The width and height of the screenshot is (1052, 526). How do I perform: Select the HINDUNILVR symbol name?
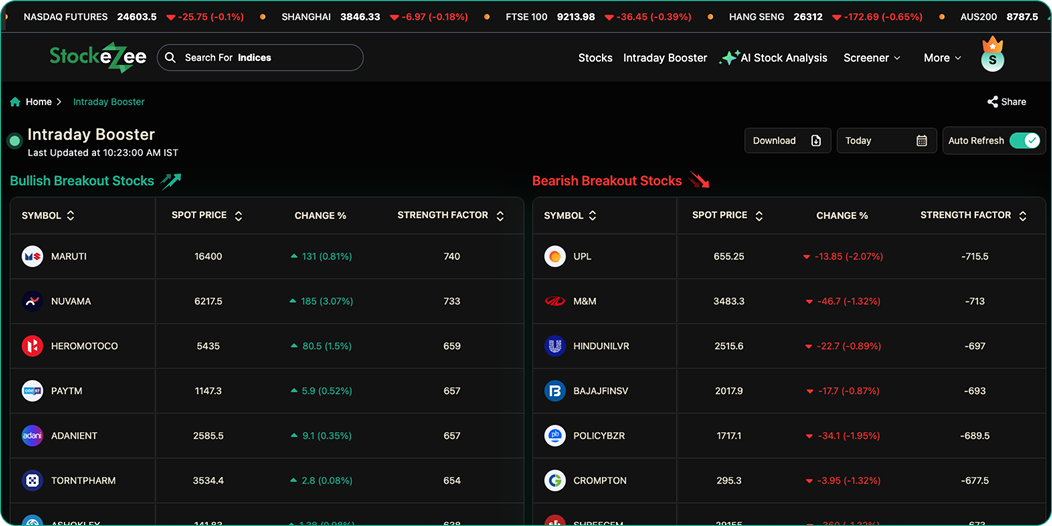(x=601, y=346)
